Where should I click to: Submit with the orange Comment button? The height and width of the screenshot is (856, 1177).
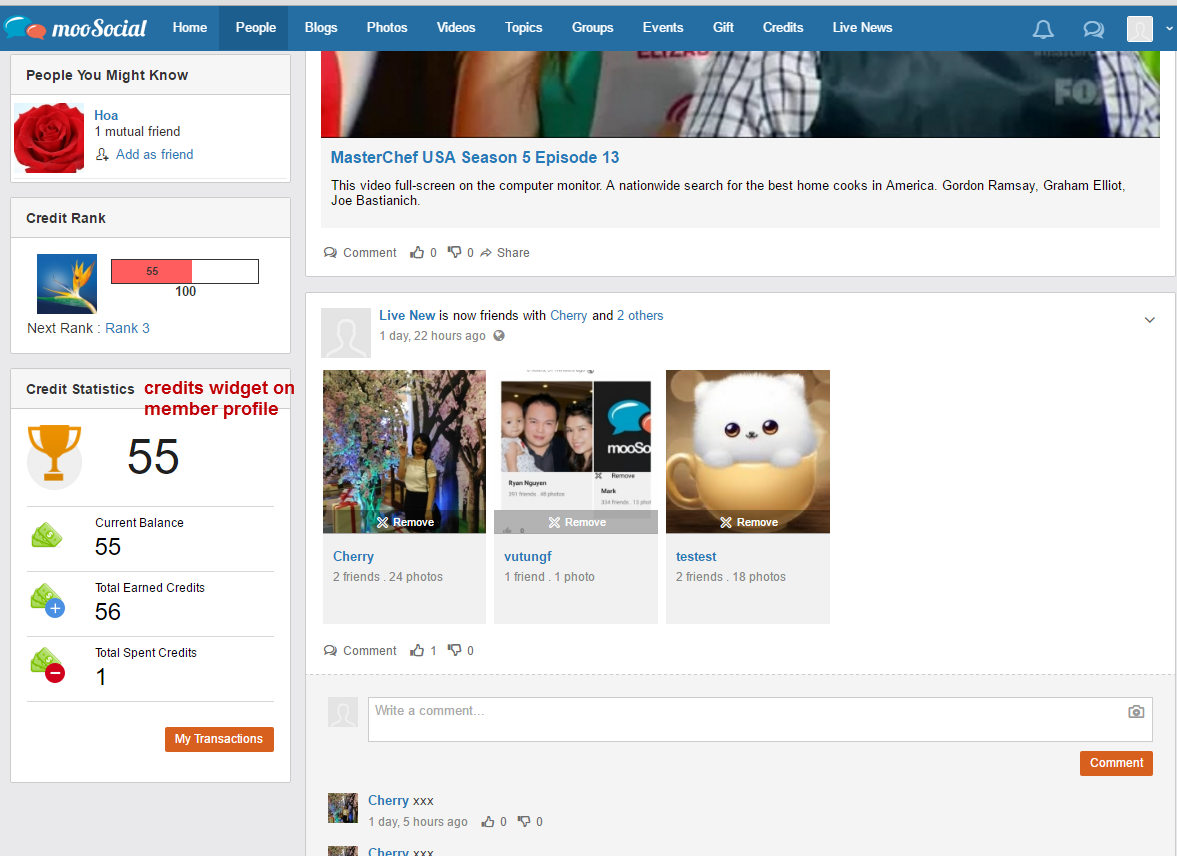(x=1116, y=763)
